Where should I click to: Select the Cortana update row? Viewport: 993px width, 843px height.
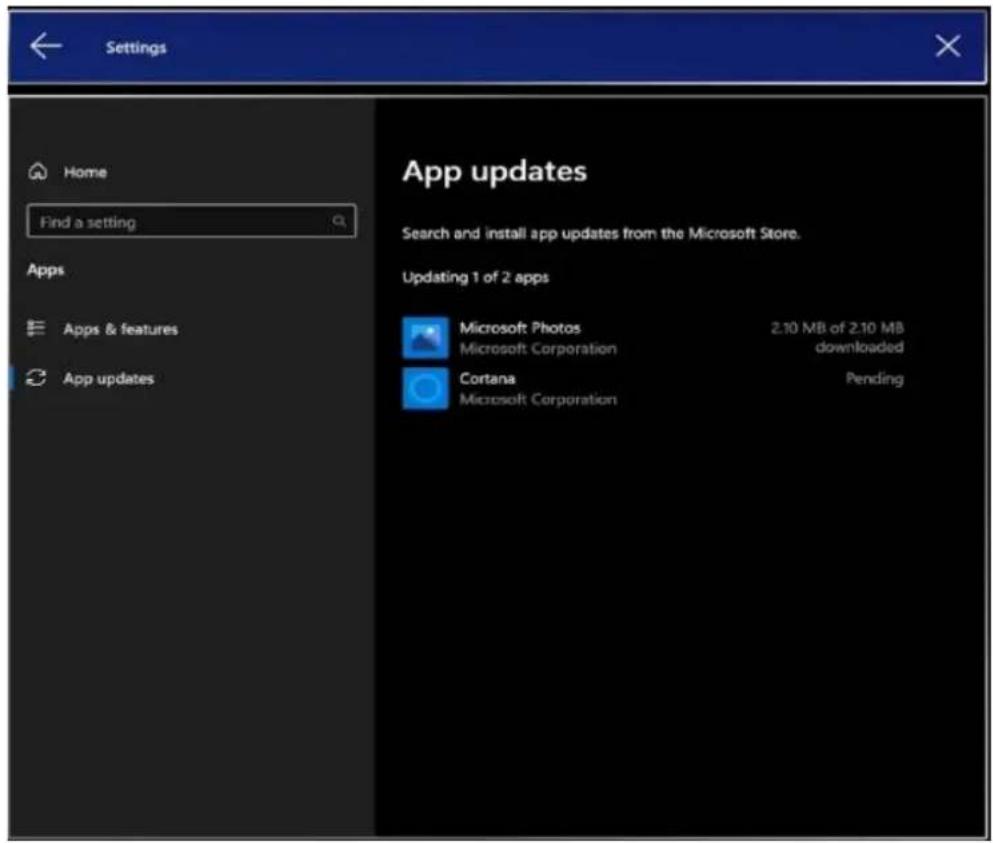tap(653, 388)
